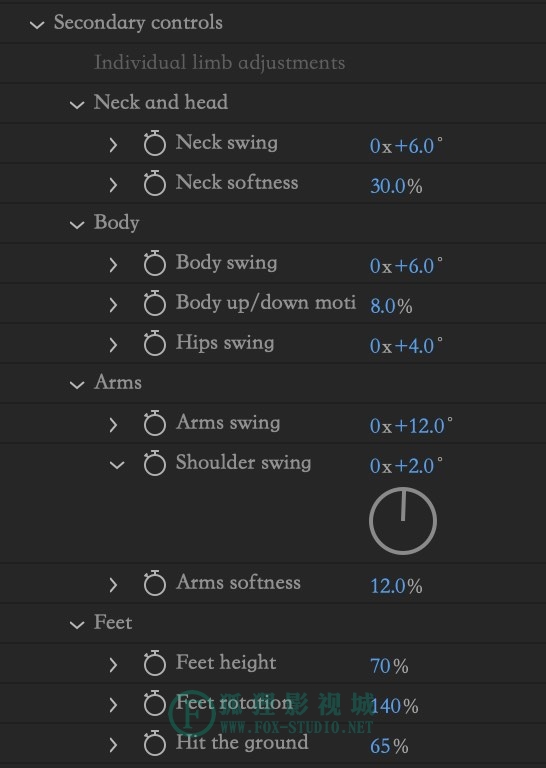Enable the Feet height stopwatch

click(155, 663)
